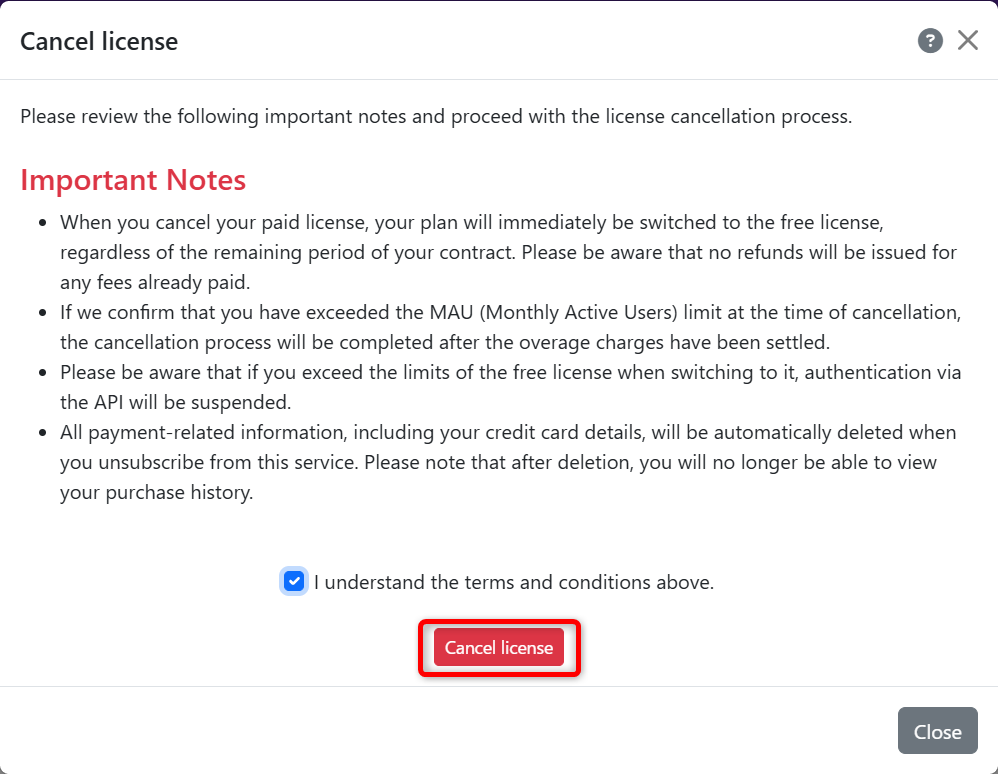Confirm cancellation with the highlighted red button
Viewport: 998px width, 774px height.
(498, 647)
